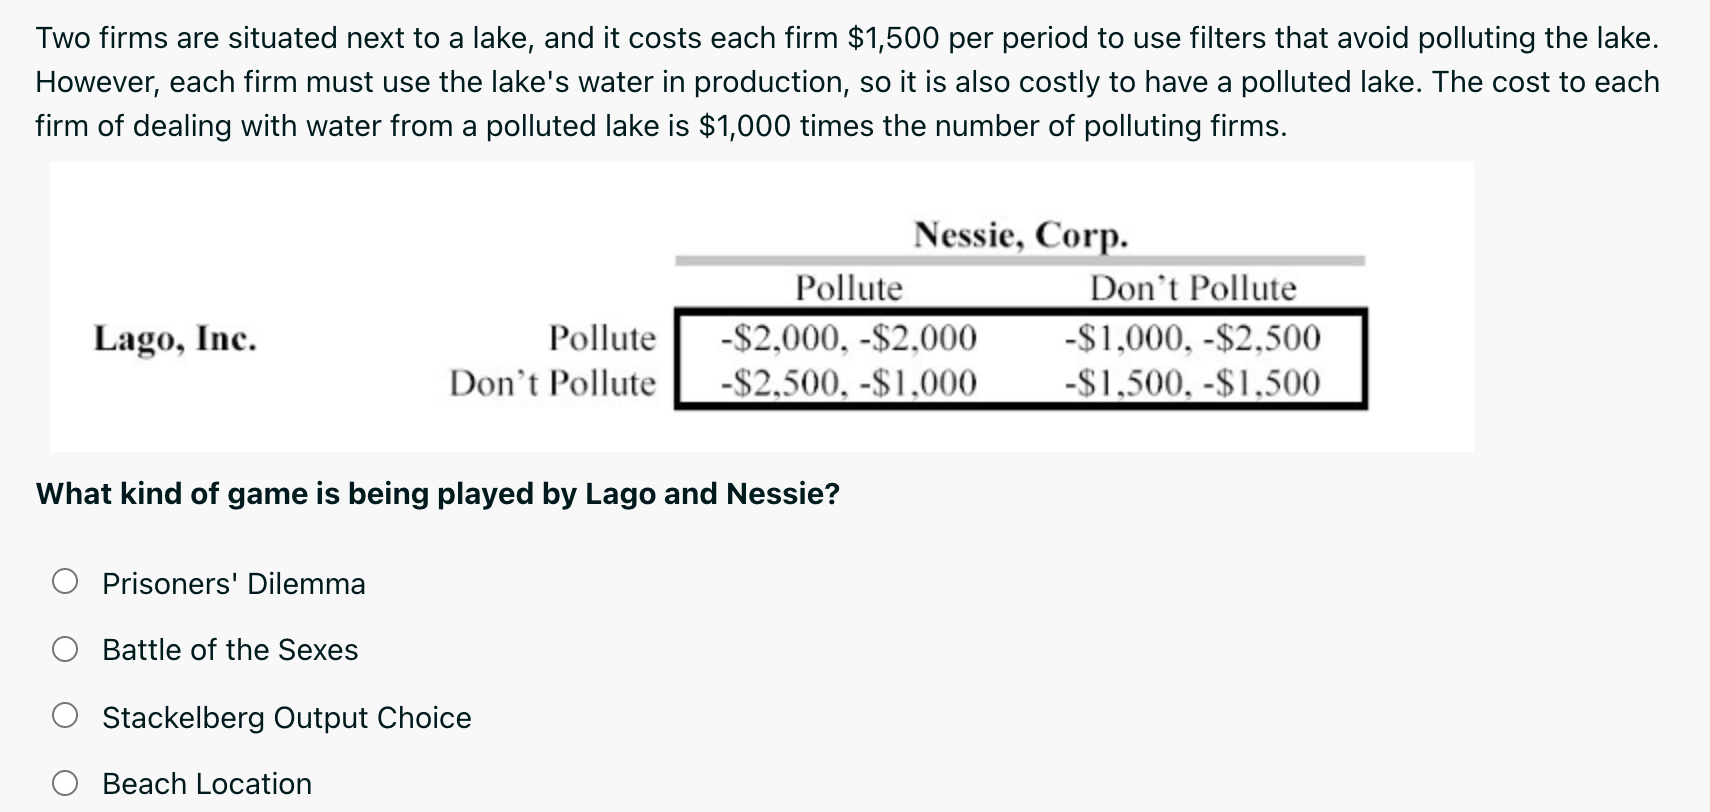Click the -$2,000, -$2,000 payoff cell
Image resolution: width=1710 pixels, height=812 pixels.
848,338
